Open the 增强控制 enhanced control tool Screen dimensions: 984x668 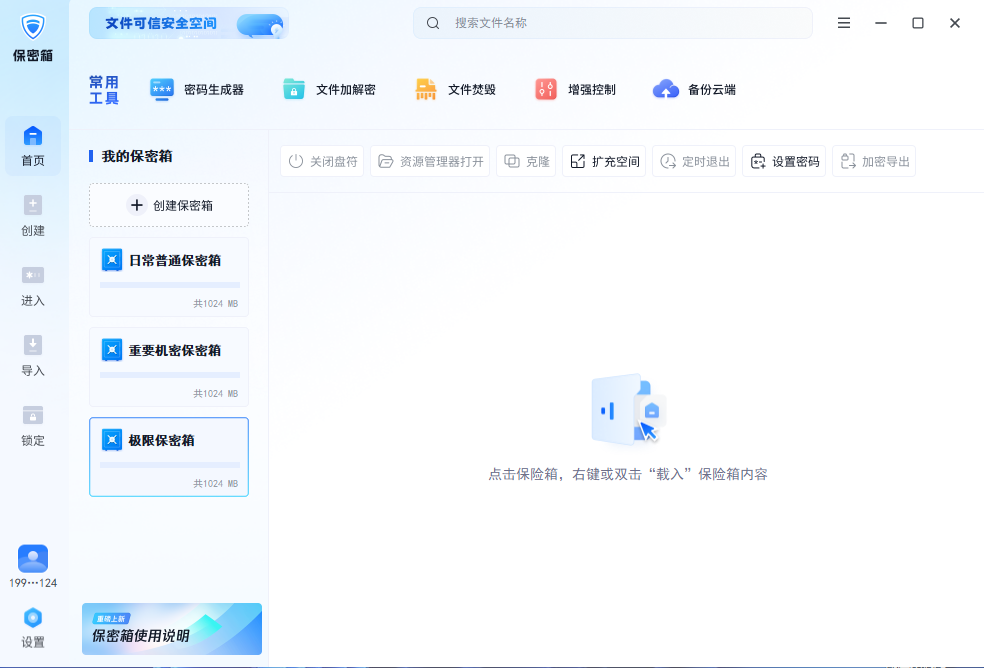click(x=576, y=90)
